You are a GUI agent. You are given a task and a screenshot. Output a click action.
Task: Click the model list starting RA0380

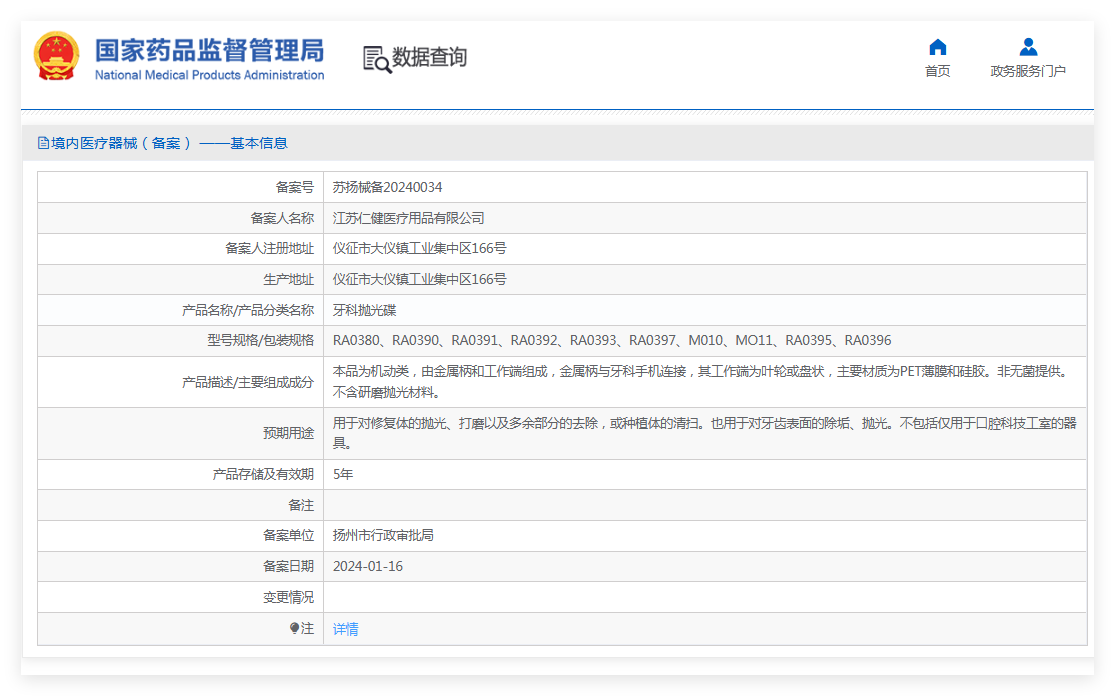(x=612, y=341)
